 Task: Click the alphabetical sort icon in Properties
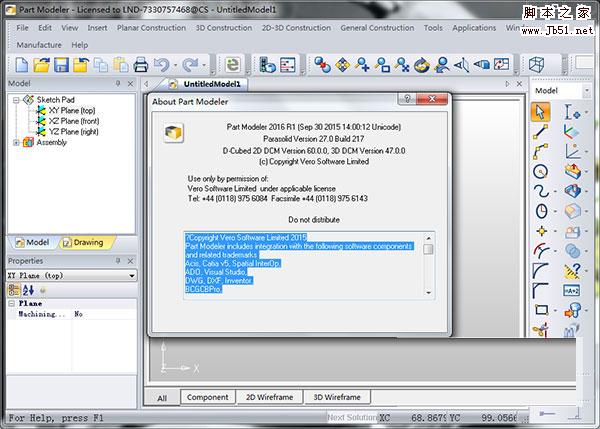pyautogui.click(x=28, y=290)
